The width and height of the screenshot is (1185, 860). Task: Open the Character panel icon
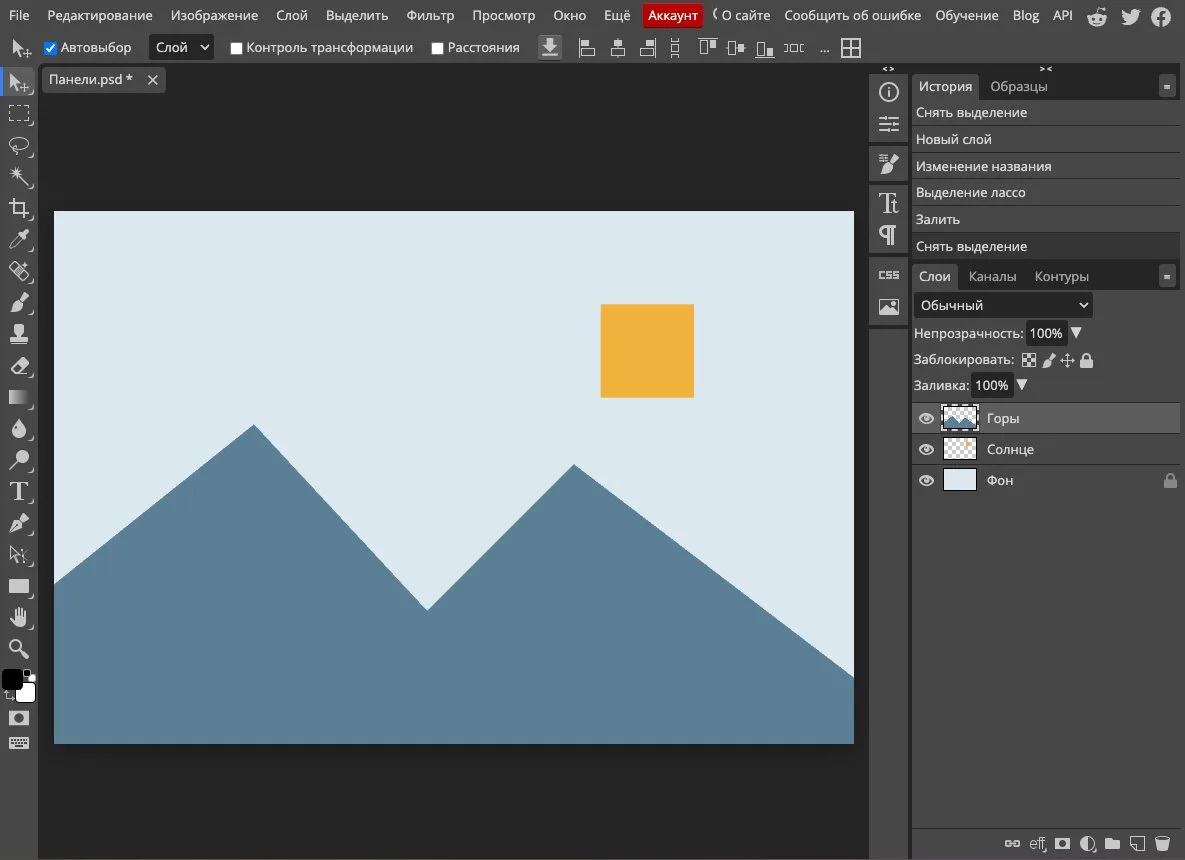click(889, 203)
